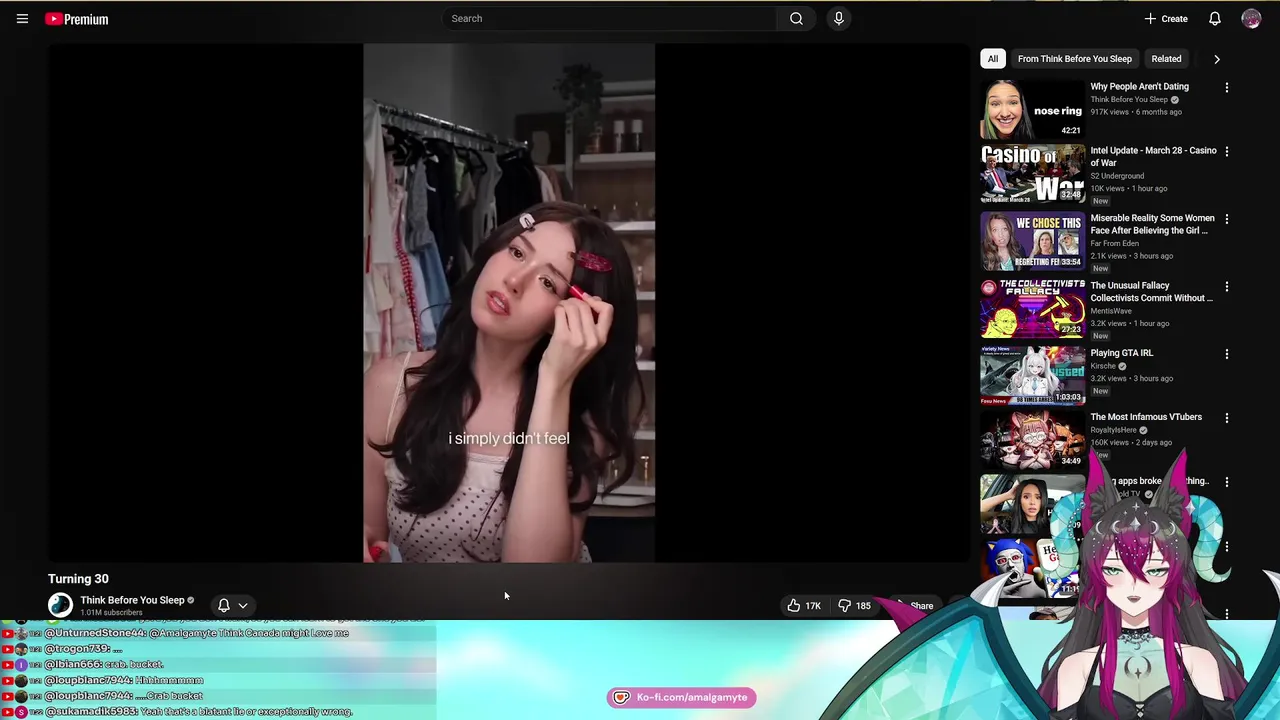Open The Collectivist's Fallacy thumbnail
The image size is (1280, 720).
1032,308
